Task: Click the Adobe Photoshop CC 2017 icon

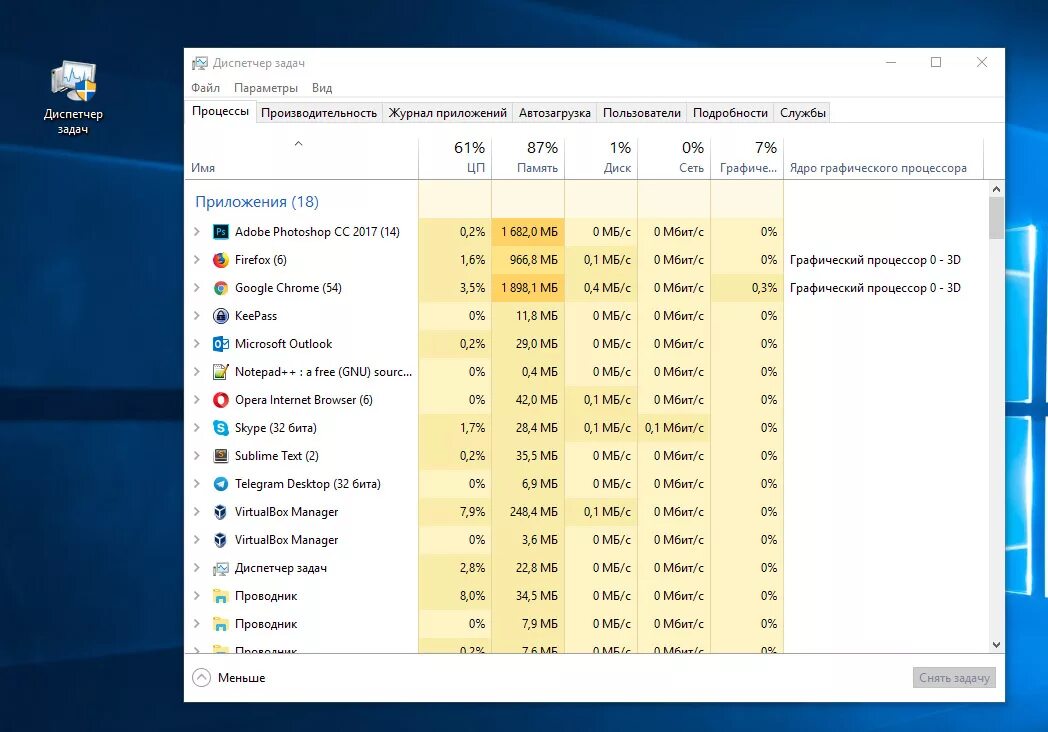Action: click(x=221, y=232)
